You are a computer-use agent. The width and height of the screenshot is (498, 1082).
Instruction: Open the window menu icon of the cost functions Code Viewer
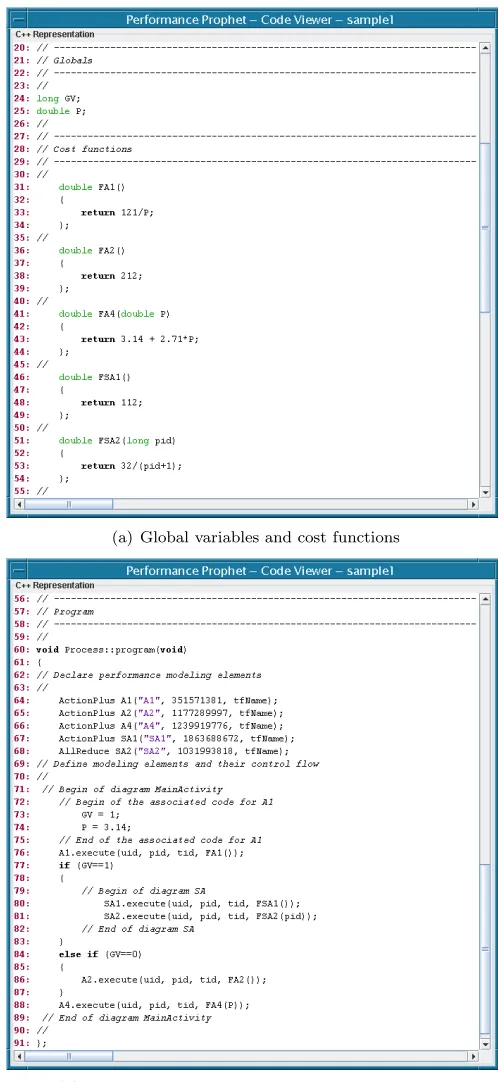(x=19, y=20)
